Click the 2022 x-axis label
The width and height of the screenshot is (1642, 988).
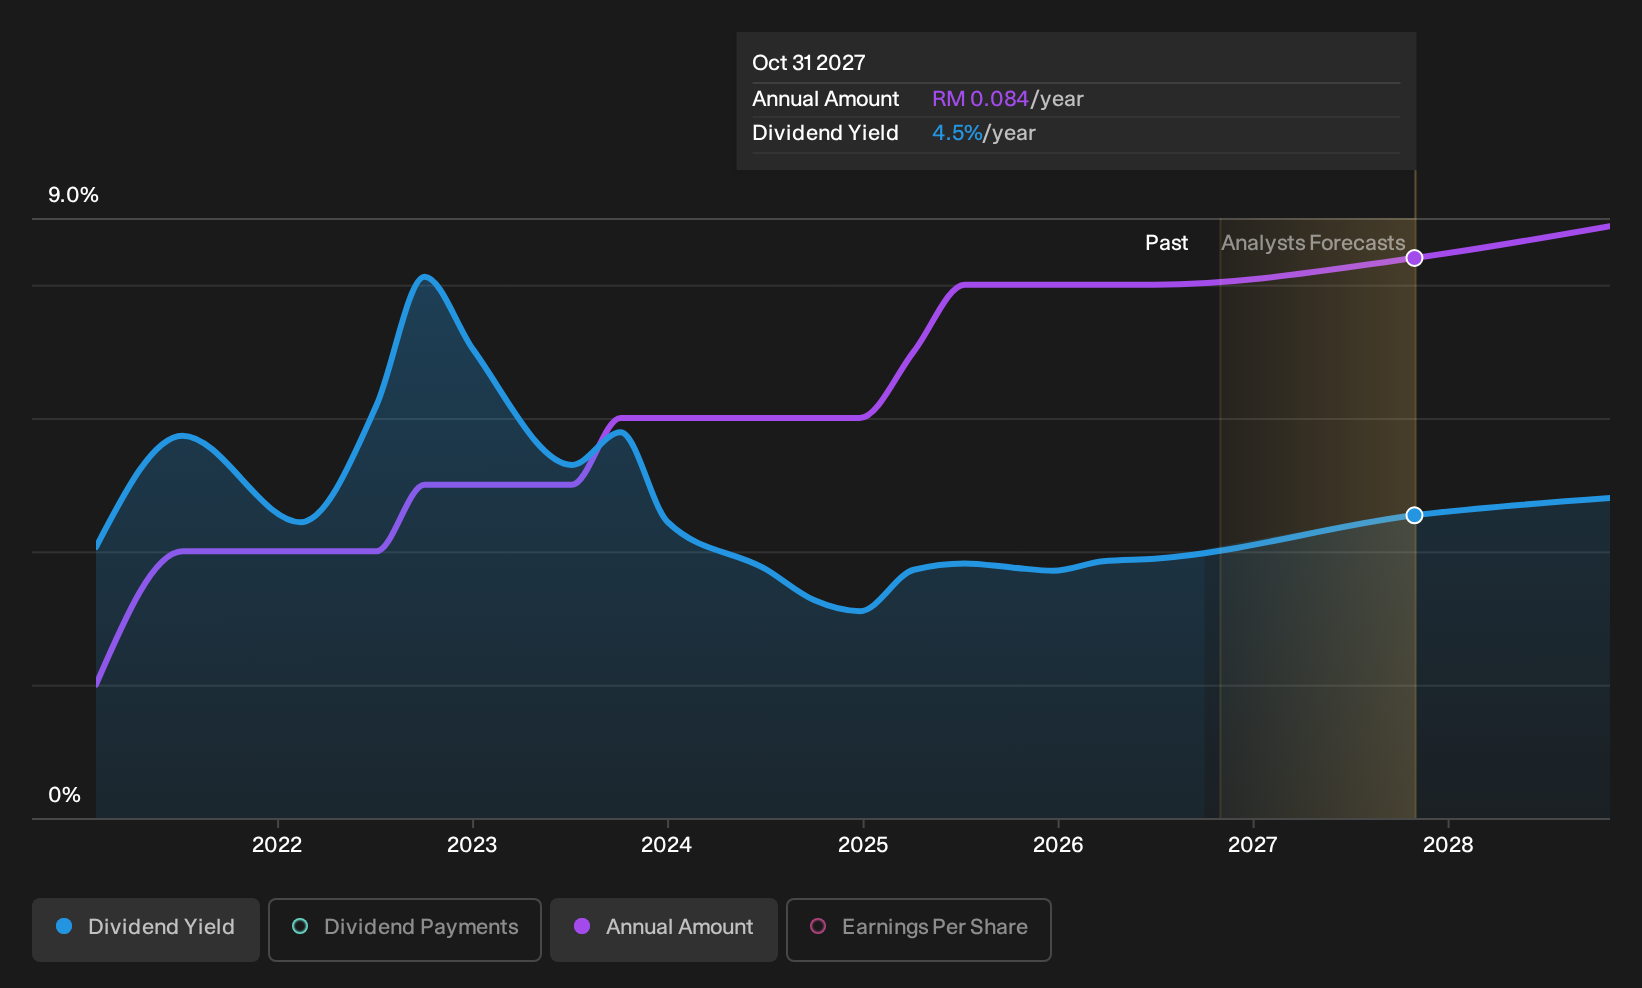point(277,845)
